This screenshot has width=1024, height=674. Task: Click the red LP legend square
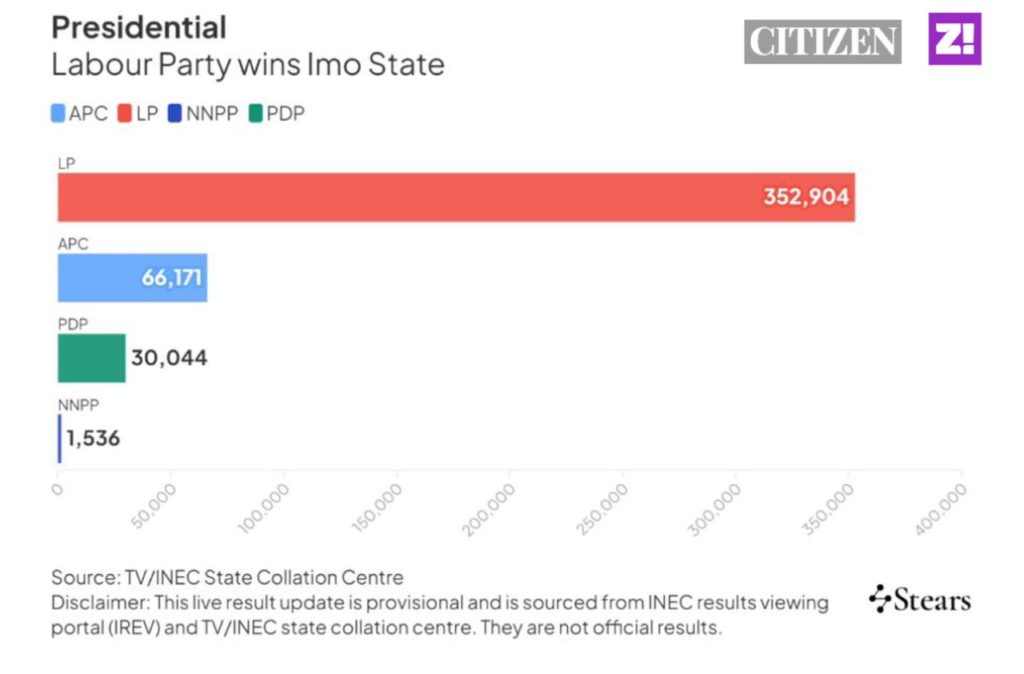125,114
